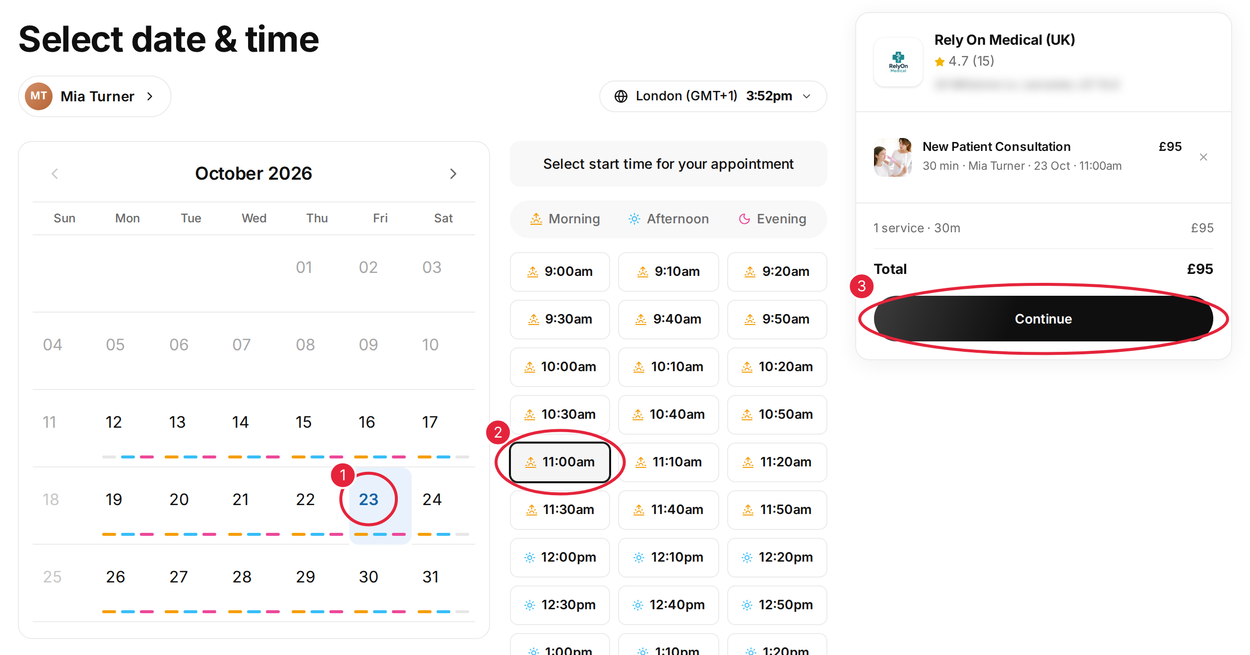Choose October 21 date

pos(241,500)
